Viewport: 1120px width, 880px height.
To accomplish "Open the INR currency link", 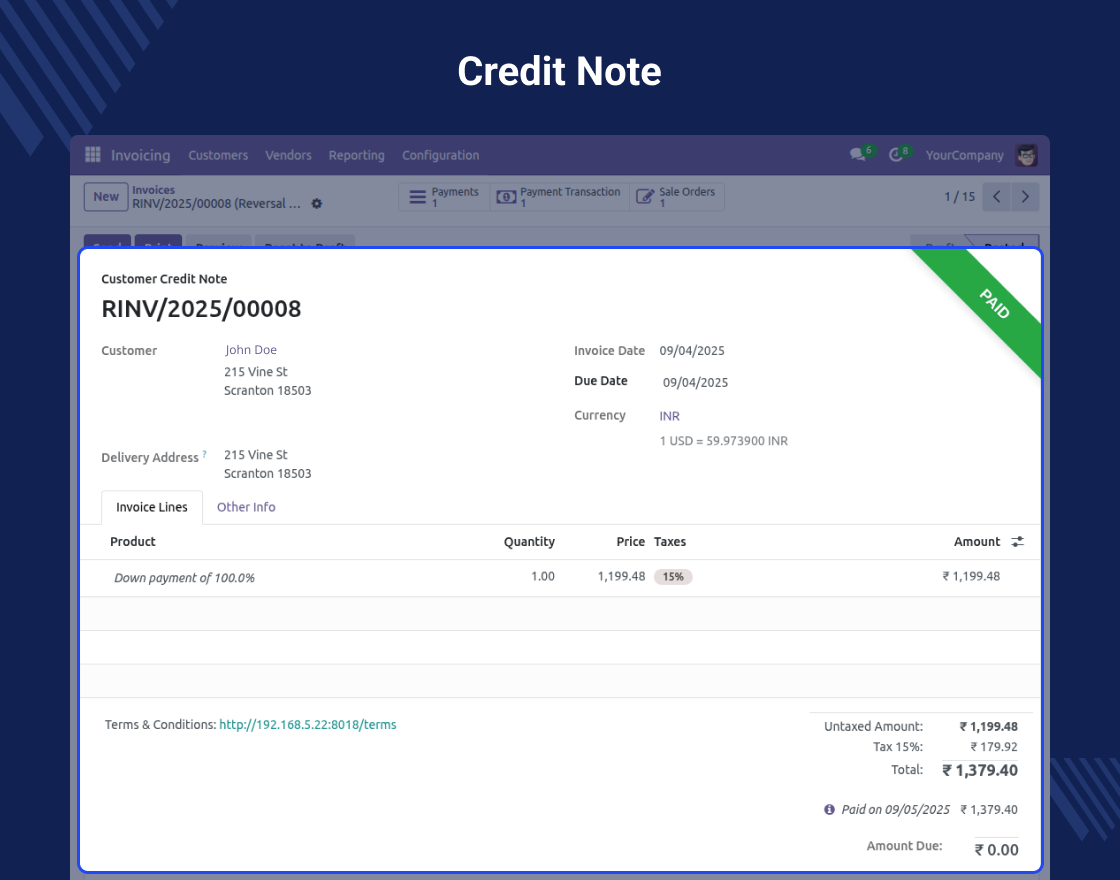I will point(669,416).
